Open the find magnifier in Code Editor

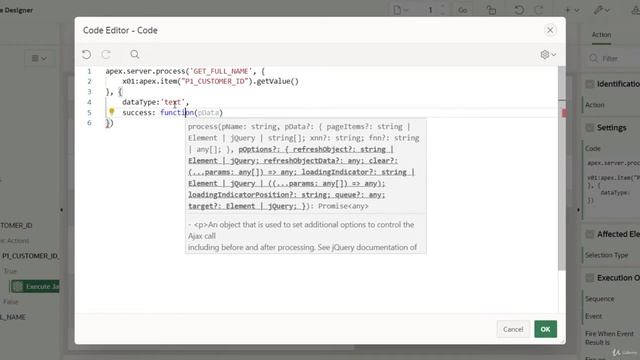(x=135, y=54)
